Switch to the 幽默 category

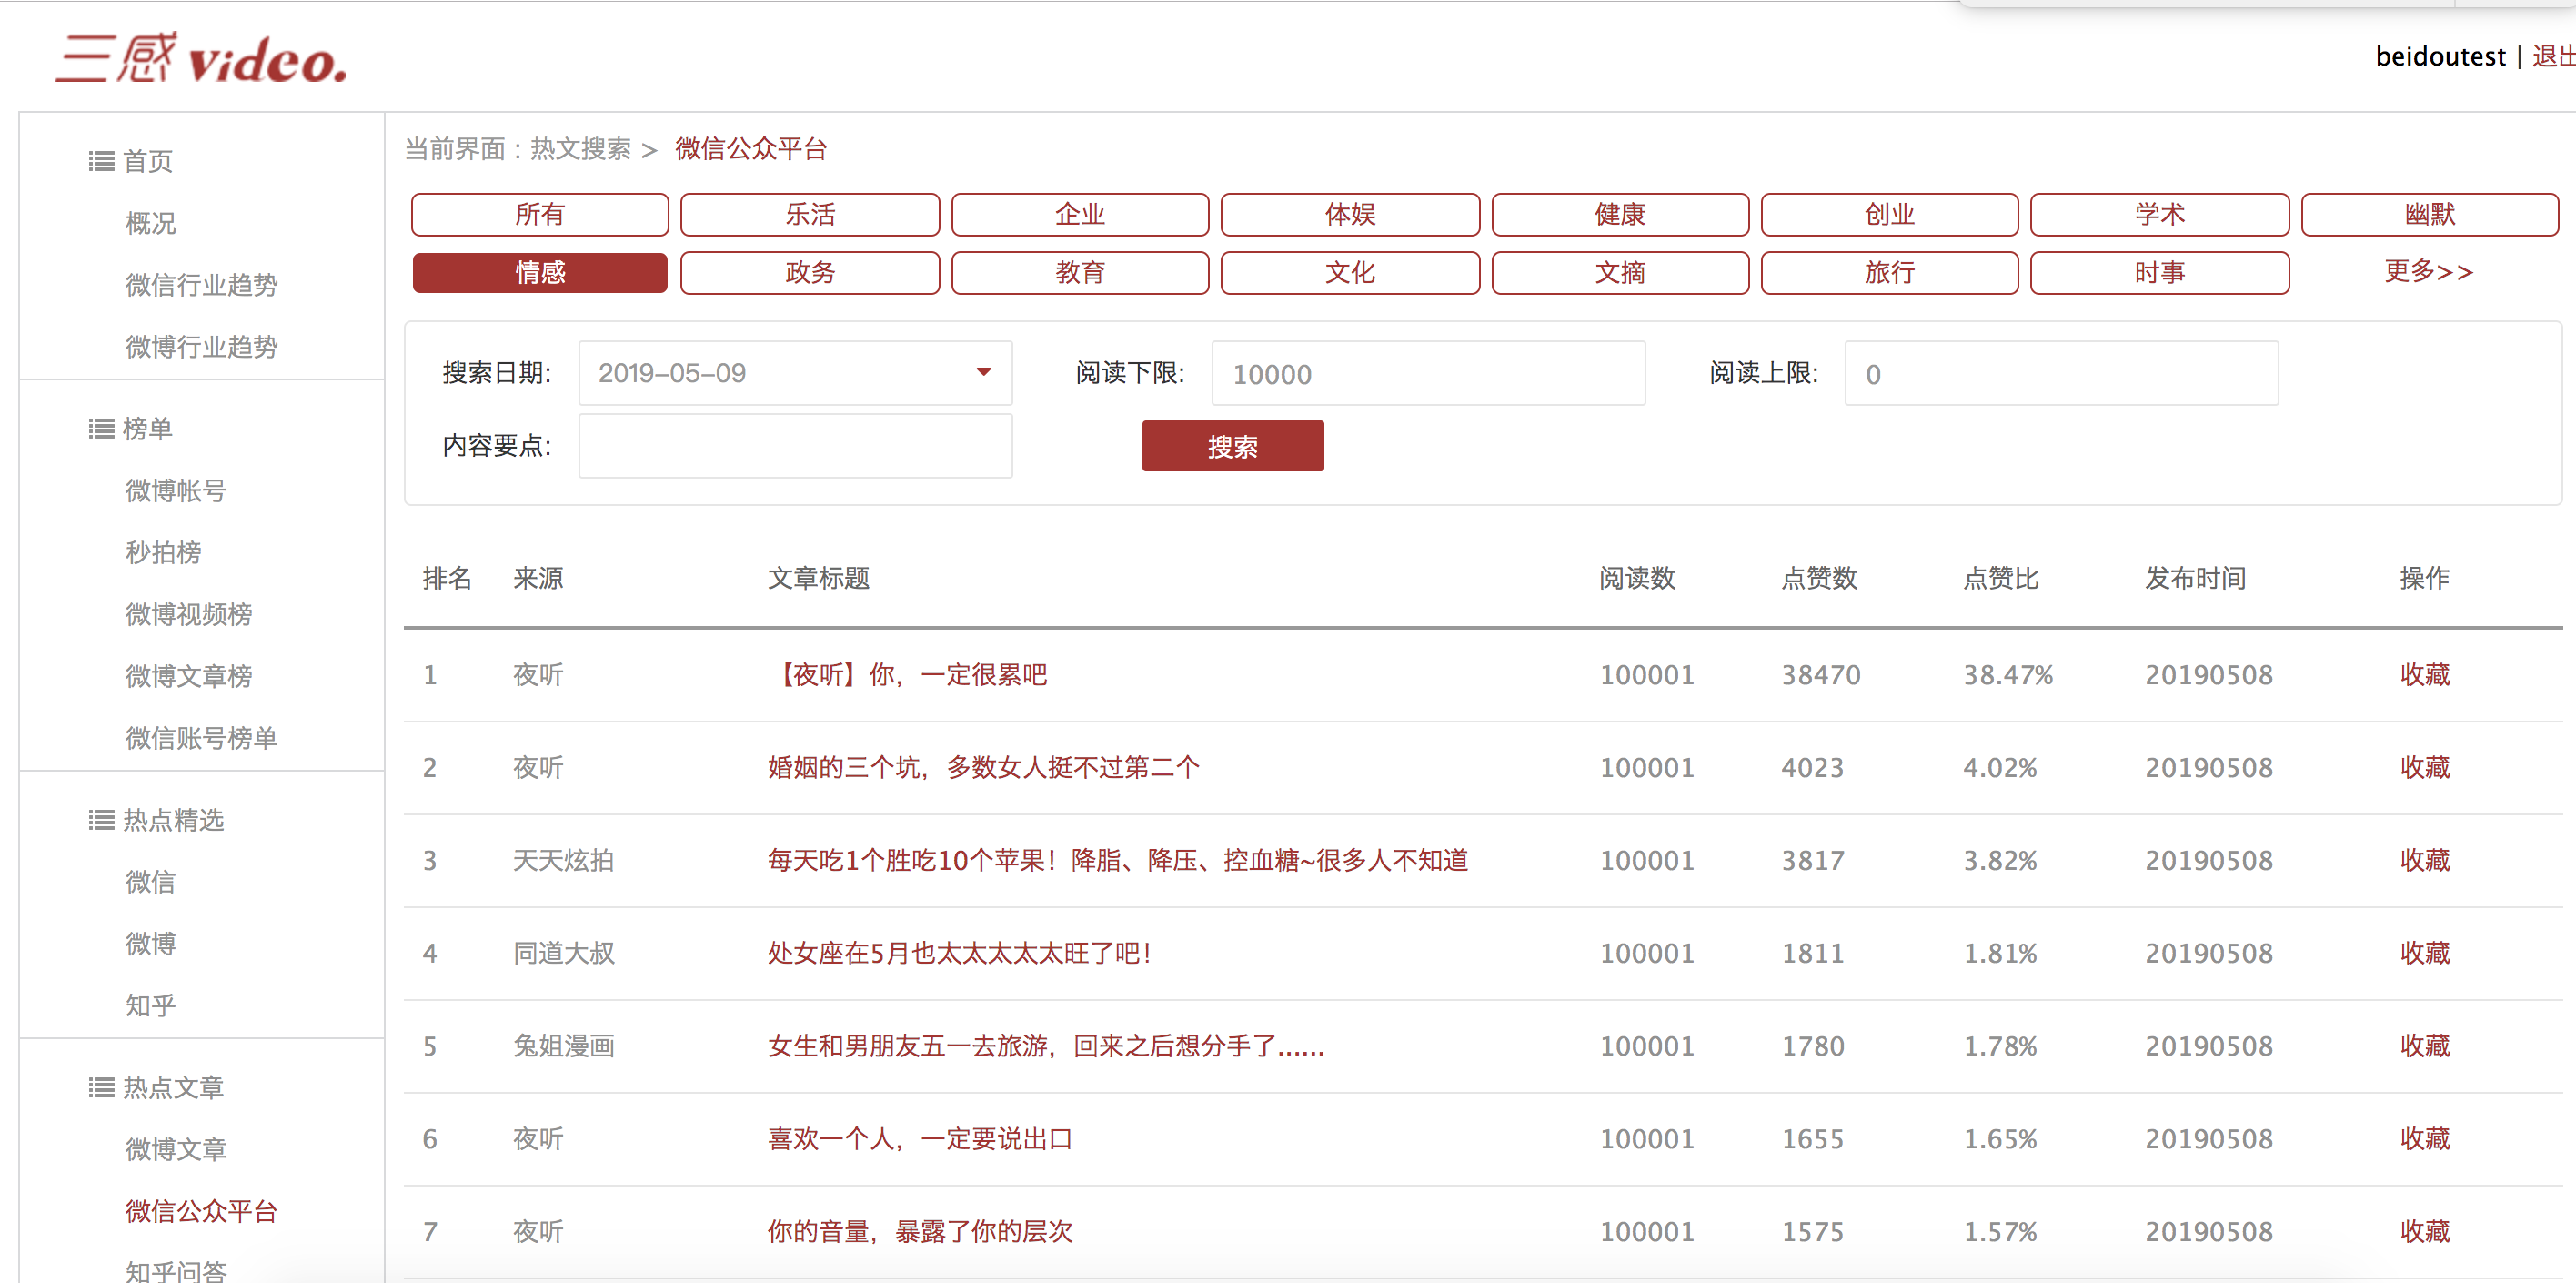click(2429, 214)
